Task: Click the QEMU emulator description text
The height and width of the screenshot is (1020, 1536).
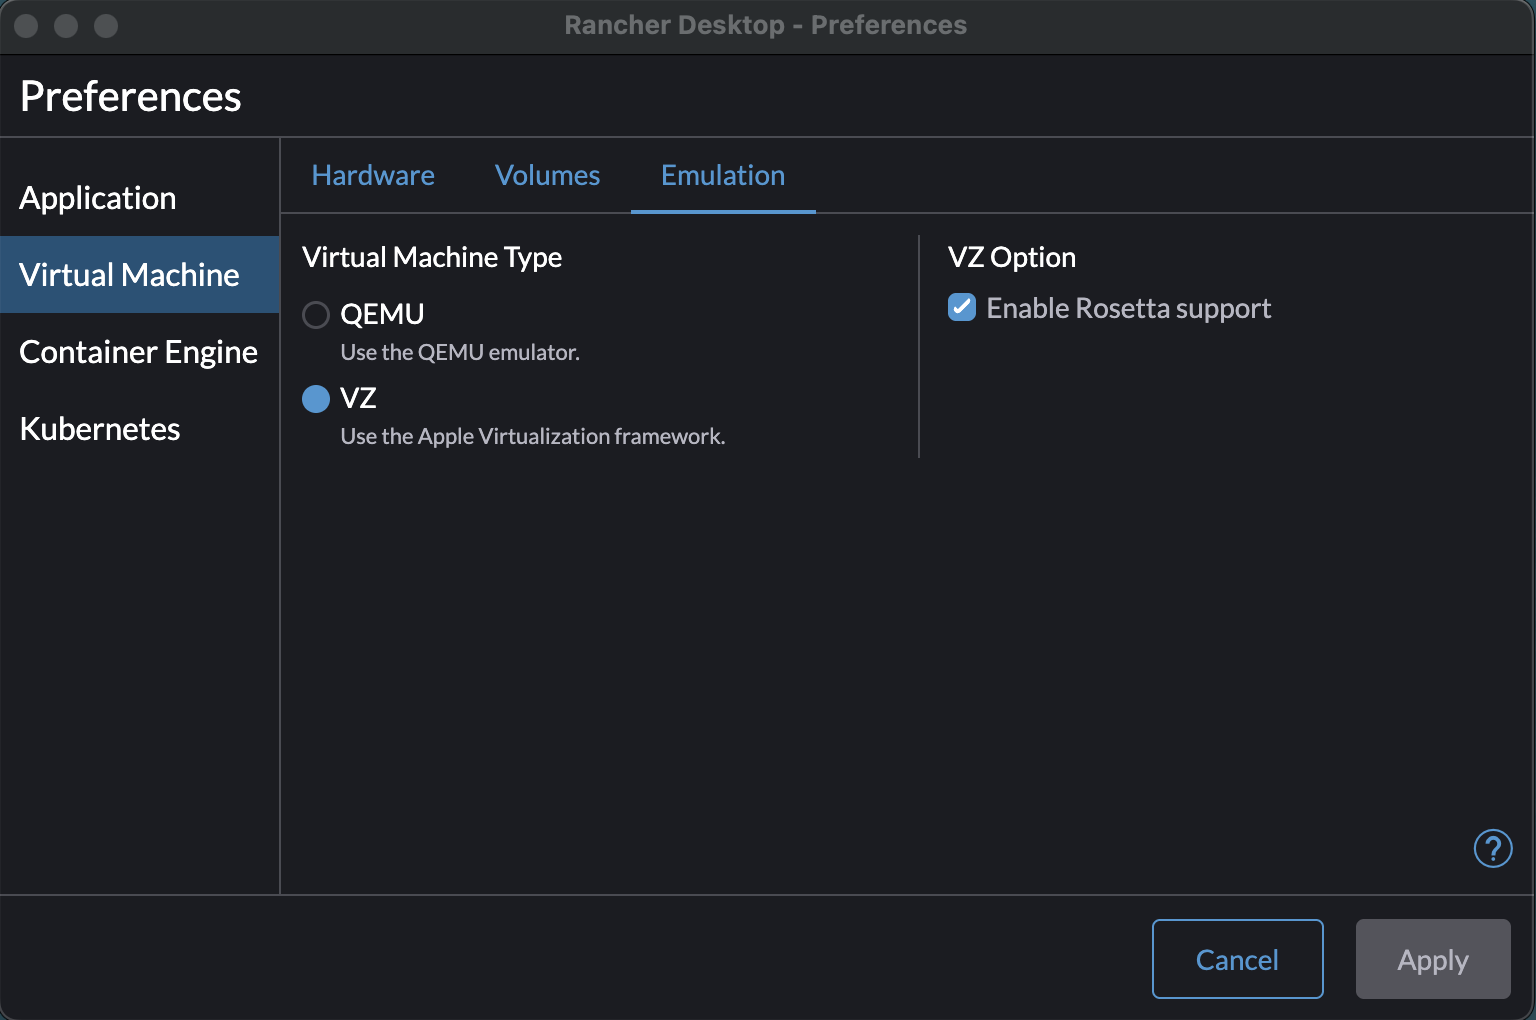Action: pyautogui.click(x=459, y=352)
